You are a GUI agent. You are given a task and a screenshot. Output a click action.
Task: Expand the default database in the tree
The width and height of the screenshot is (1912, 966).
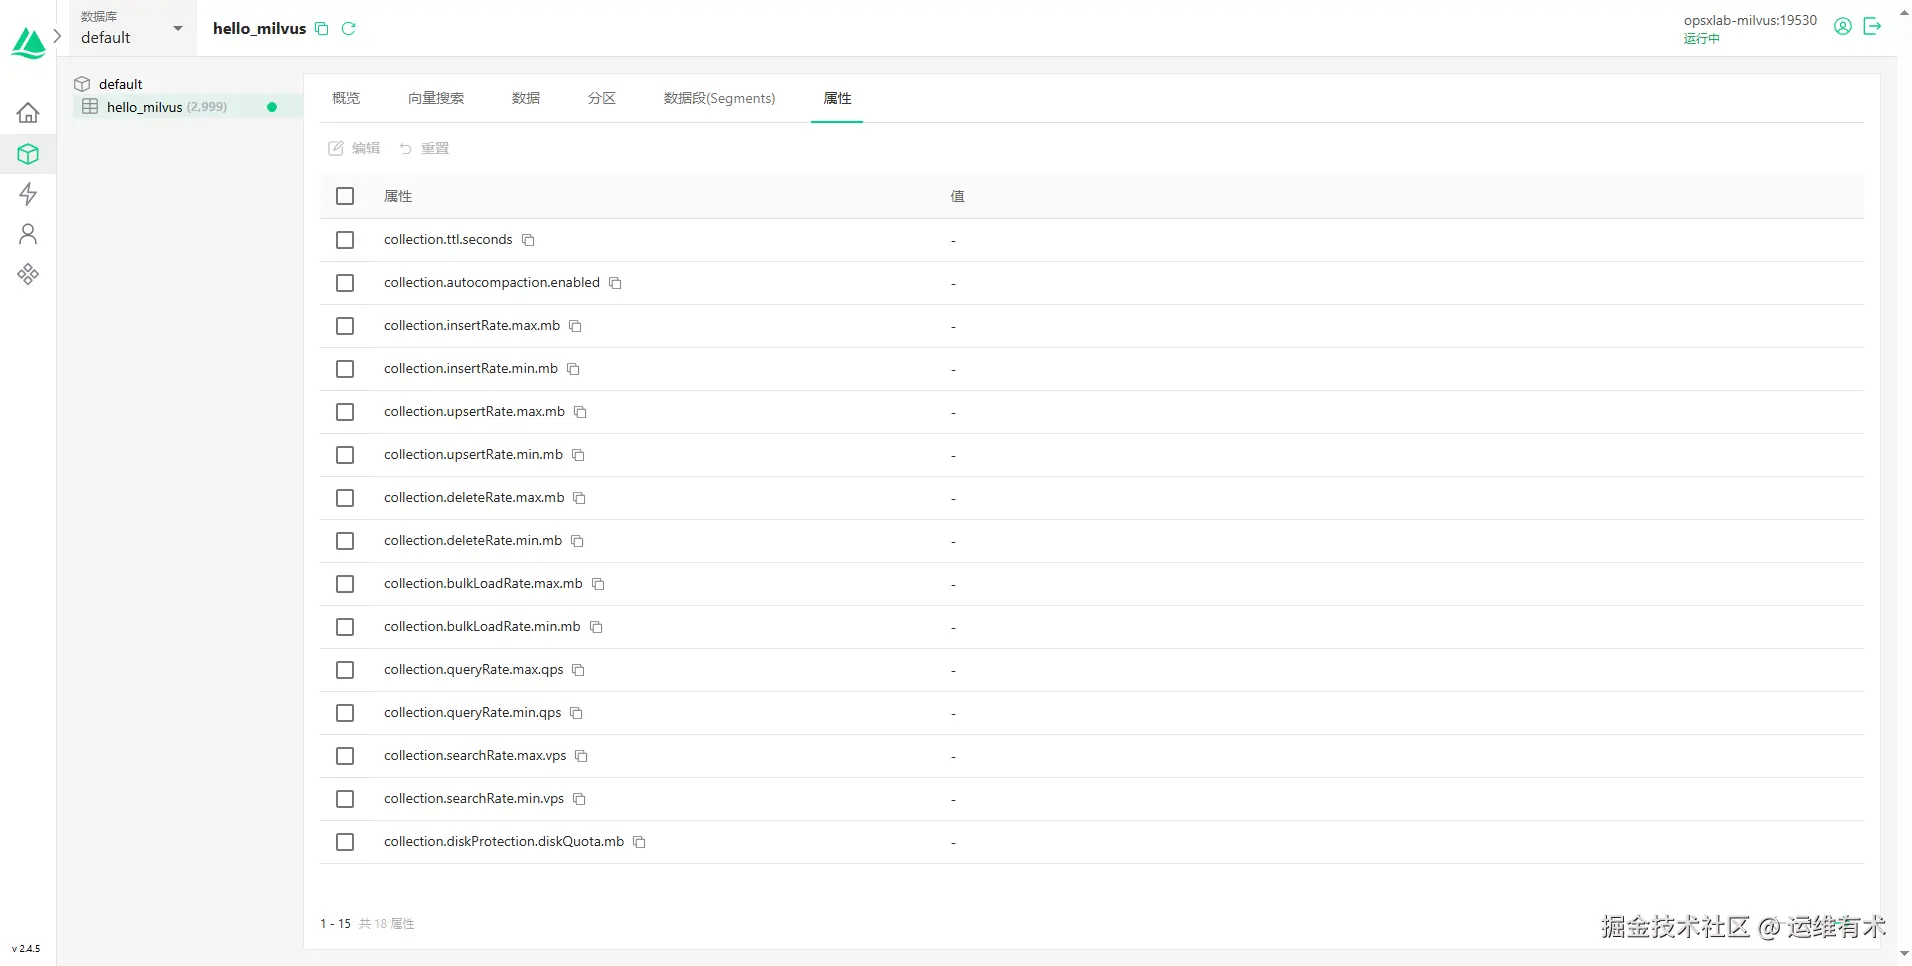[x=120, y=83]
